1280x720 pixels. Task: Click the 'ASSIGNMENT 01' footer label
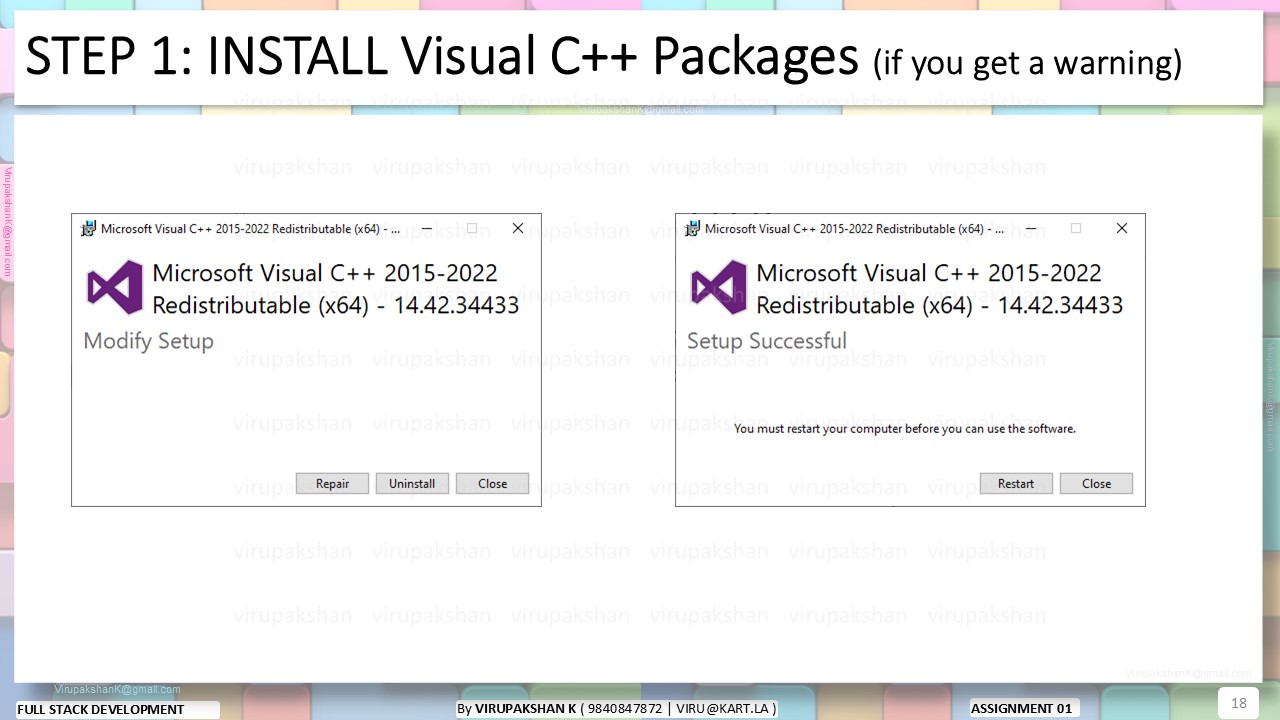pos(1021,708)
